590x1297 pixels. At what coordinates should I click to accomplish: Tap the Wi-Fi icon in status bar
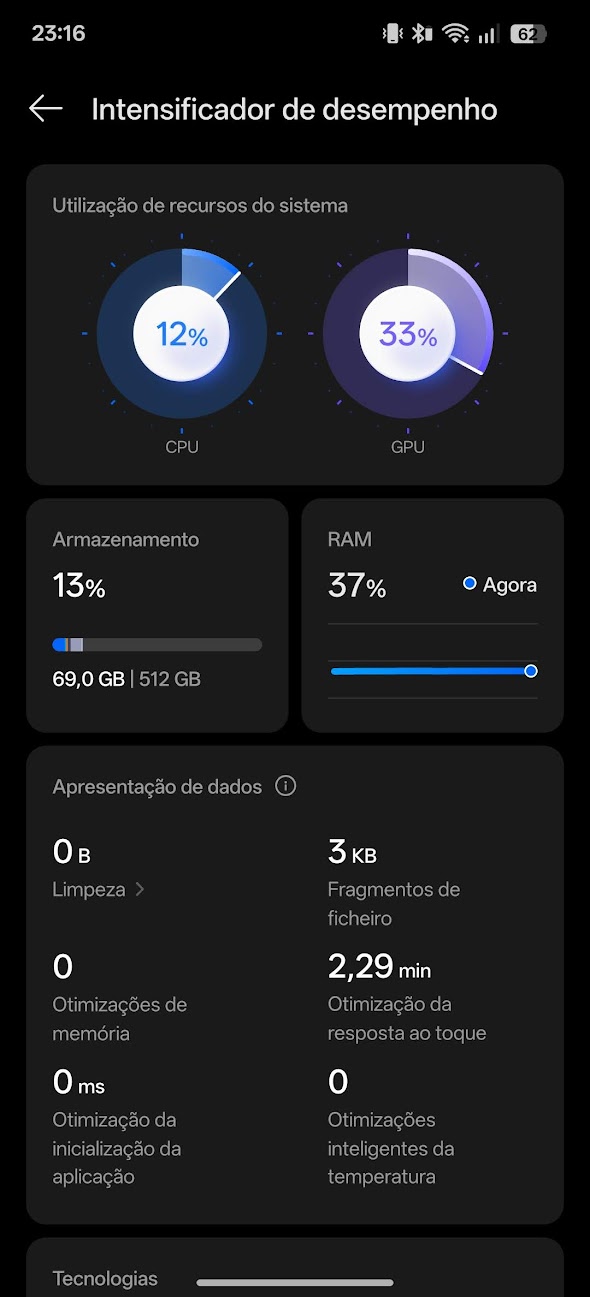(456, 33)
